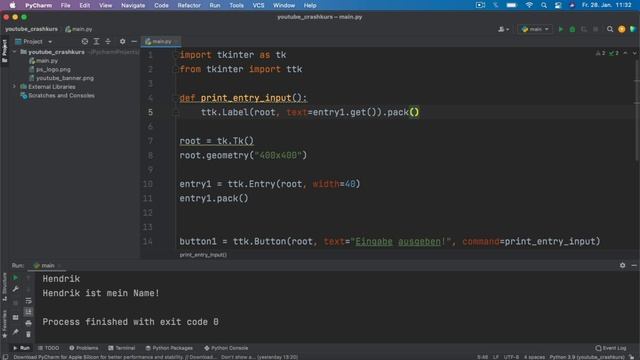This screenshot has height=360, width=640.
Task: Open macOS Spotlight search icon
Action: 544,5
